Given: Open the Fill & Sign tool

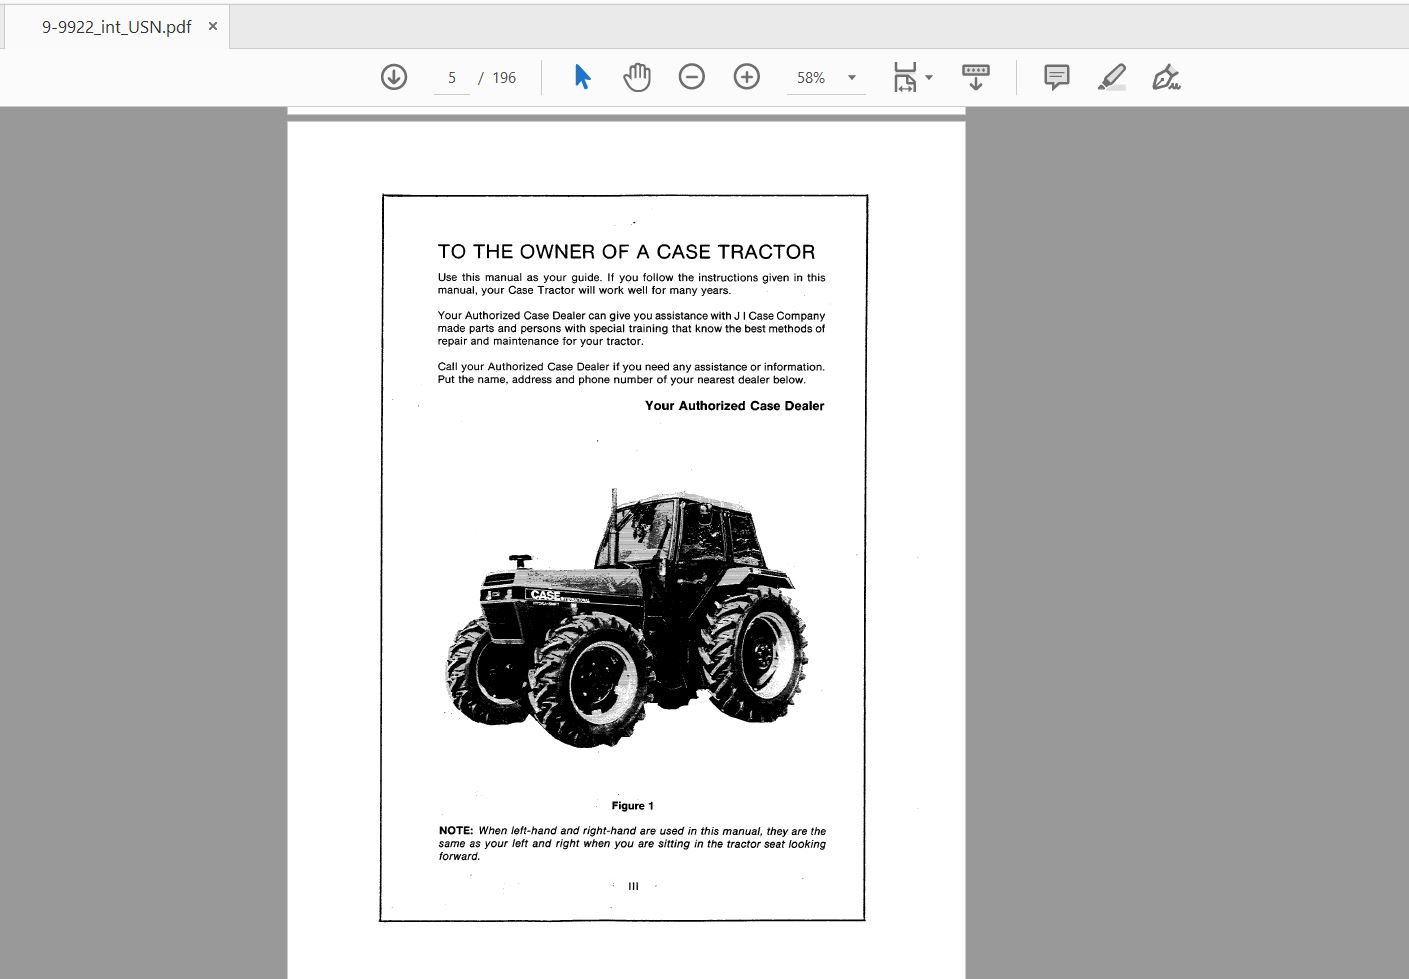Looking at the screenshot, I should [x=1166, y=76].
